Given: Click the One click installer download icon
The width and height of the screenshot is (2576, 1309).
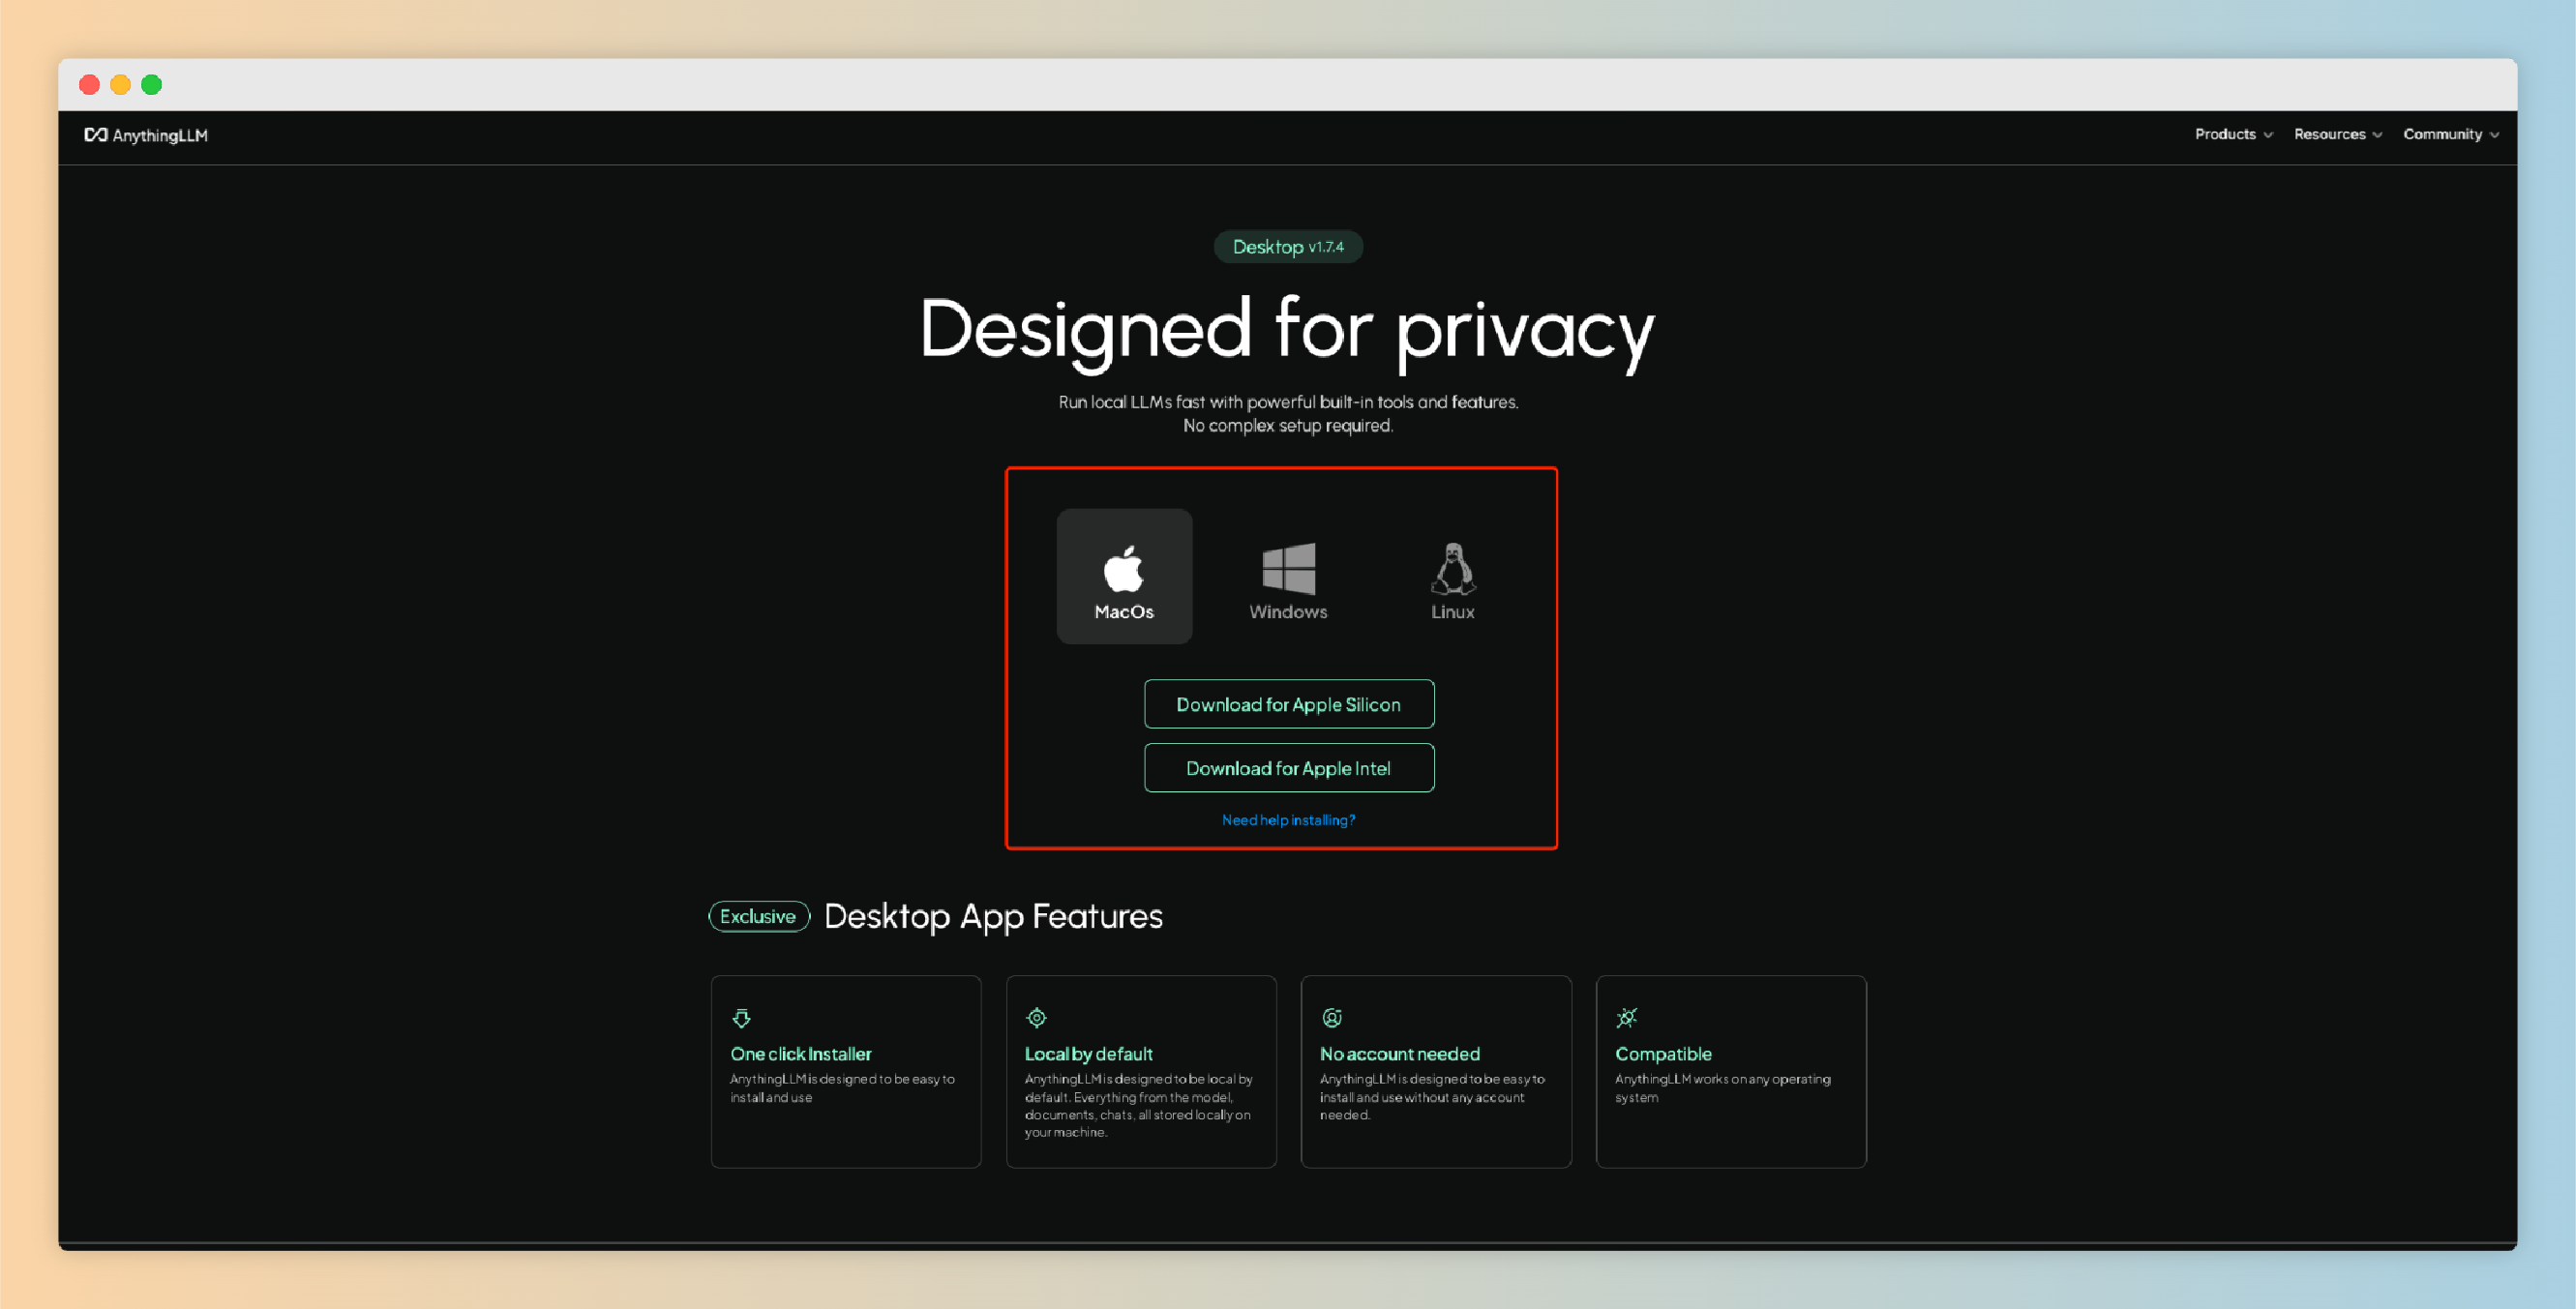Looking at the screenshot, I should (741, 1018).
